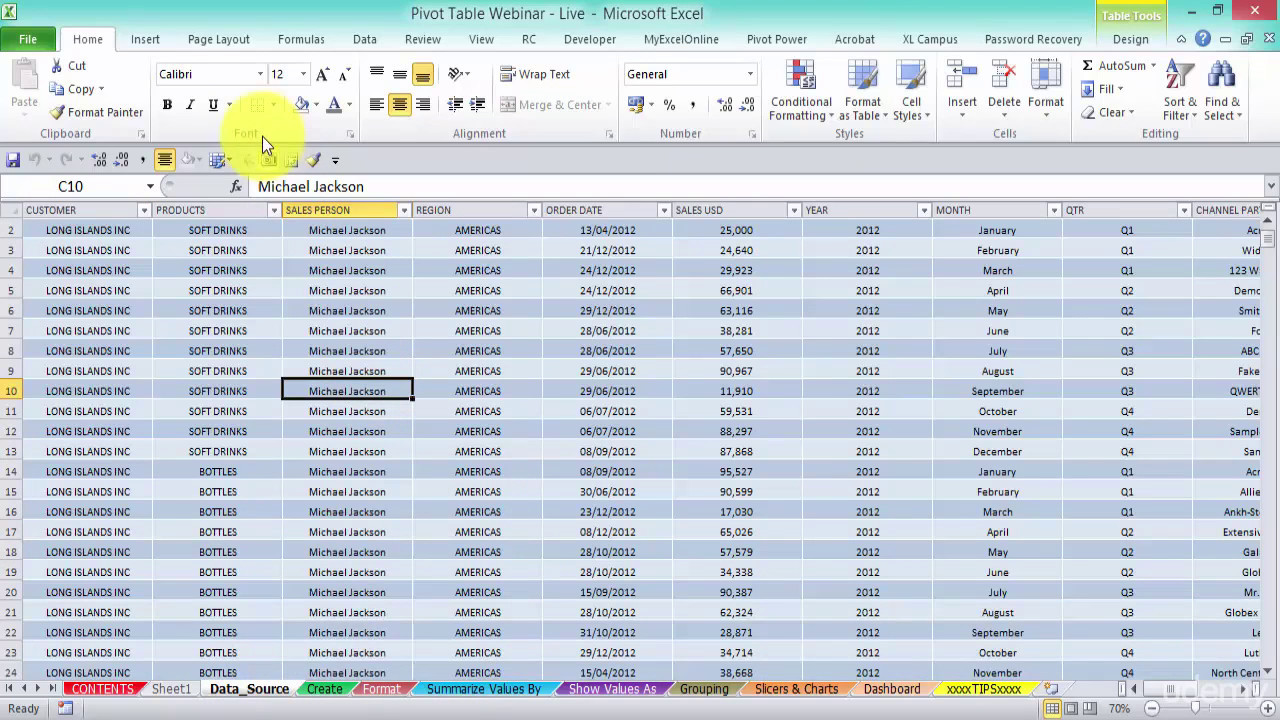Toggle Italic formatting in the Font group
Viewport: 1280px width, 720px height.
tap(189, 105)
